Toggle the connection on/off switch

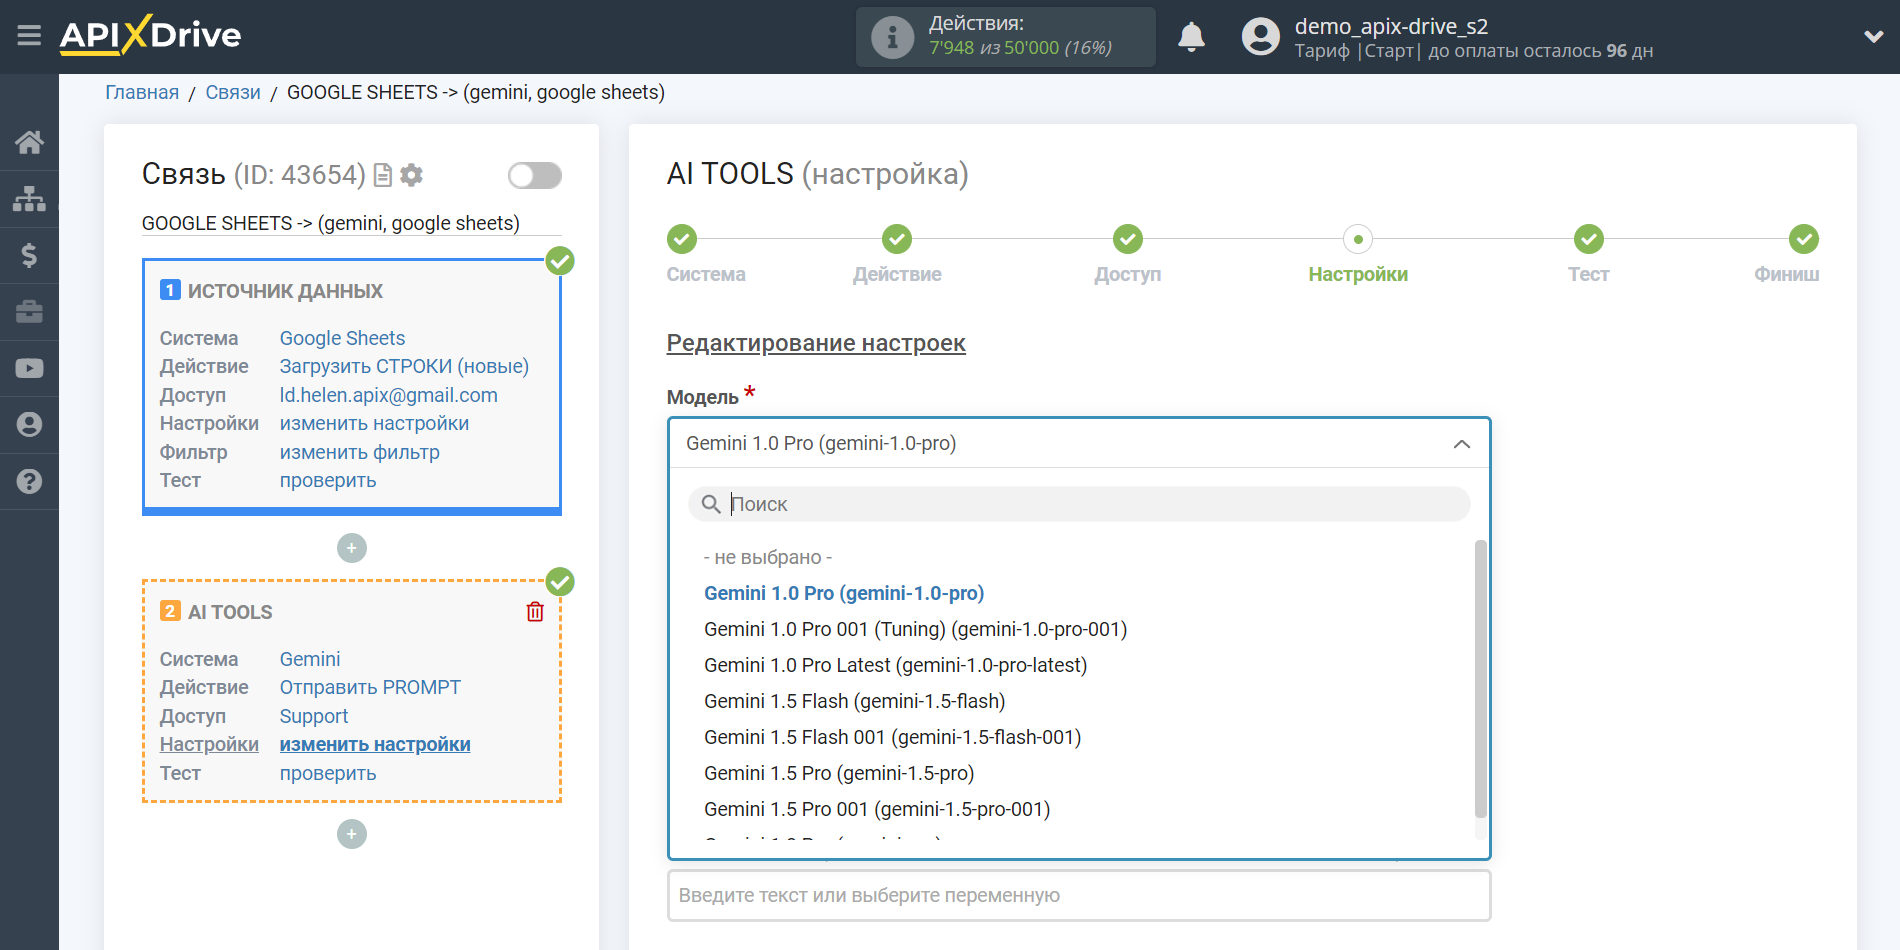534,176
